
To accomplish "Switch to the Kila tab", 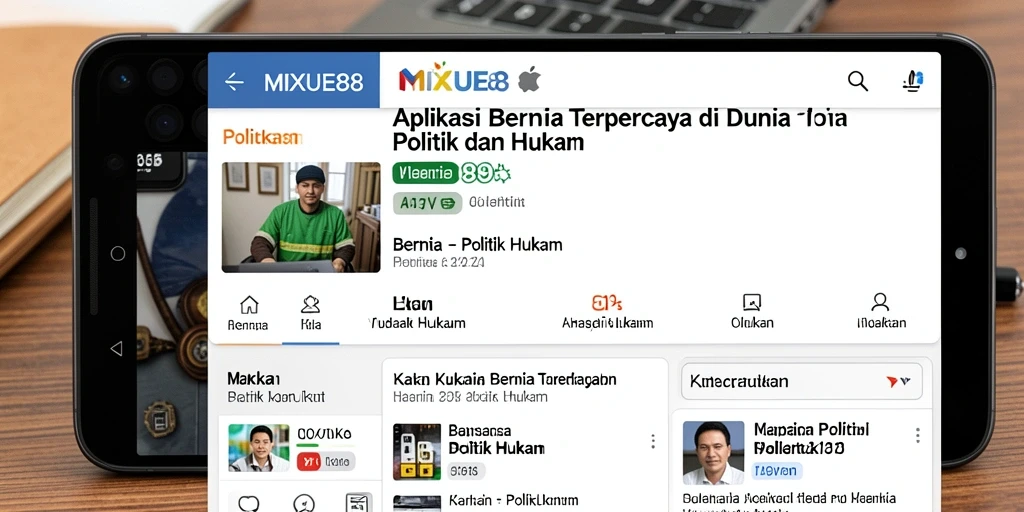I will pyautogui.click(x=310, y=312).
